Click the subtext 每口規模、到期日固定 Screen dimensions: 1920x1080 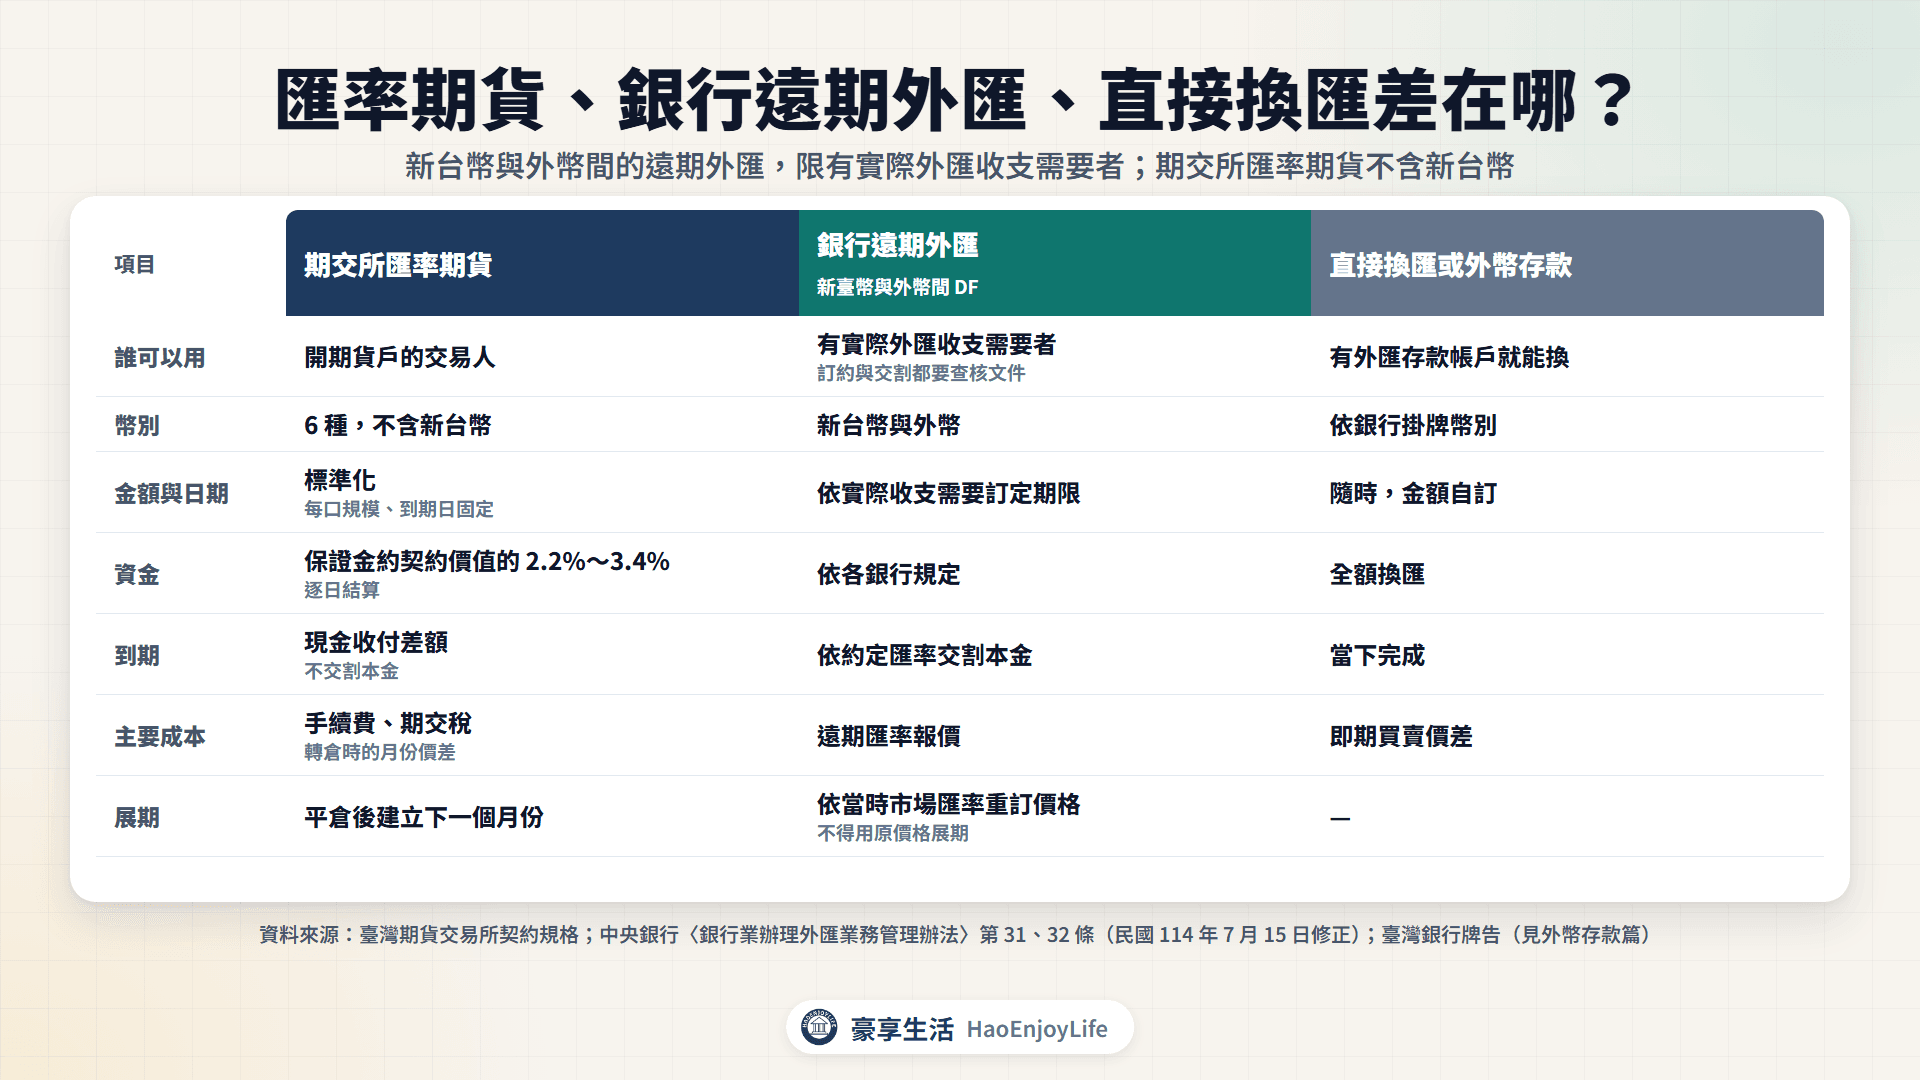[399, 509]
